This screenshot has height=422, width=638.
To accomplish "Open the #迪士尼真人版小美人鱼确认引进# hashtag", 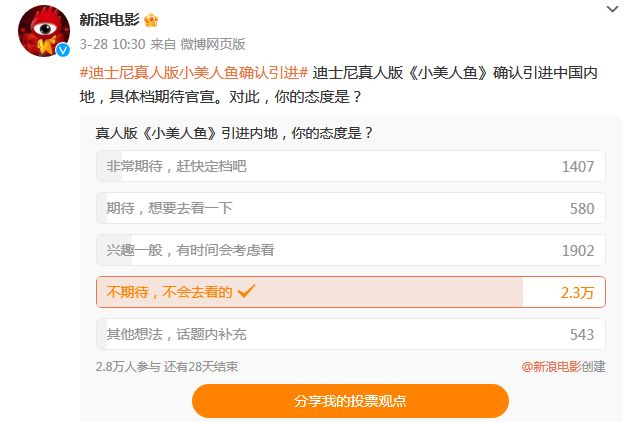I will coord(192,72).
